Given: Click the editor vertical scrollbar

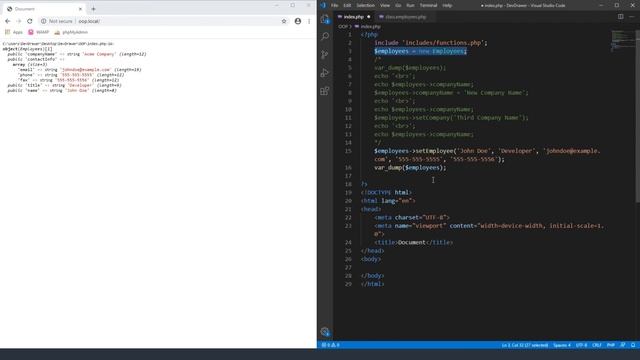Looking at the screenshot, I should coord(638,116).
